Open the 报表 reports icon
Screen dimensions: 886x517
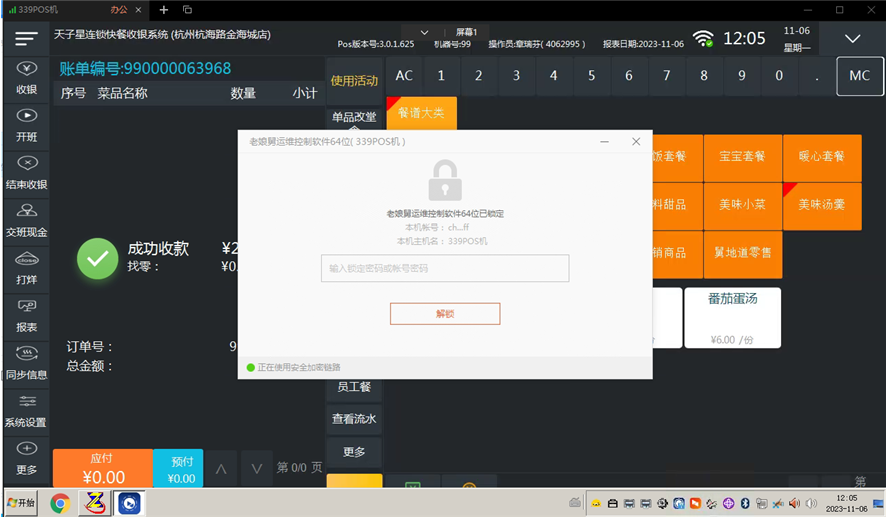tap(27, 315)
